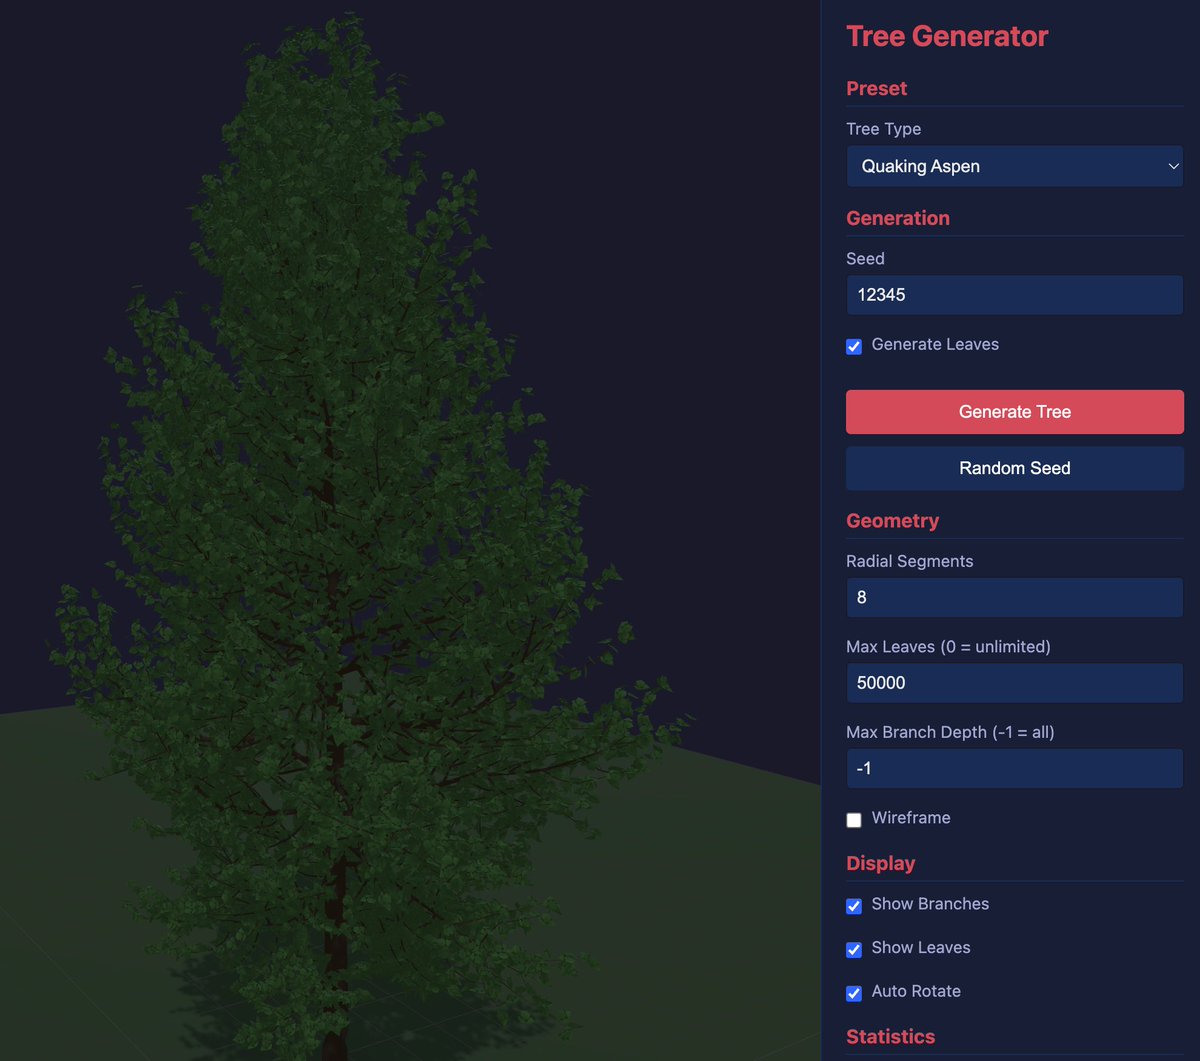The height and width of the screenshot is (1061, 1200).
Task: Click the Generate Tree button
Action: (x=1015, y=412)
